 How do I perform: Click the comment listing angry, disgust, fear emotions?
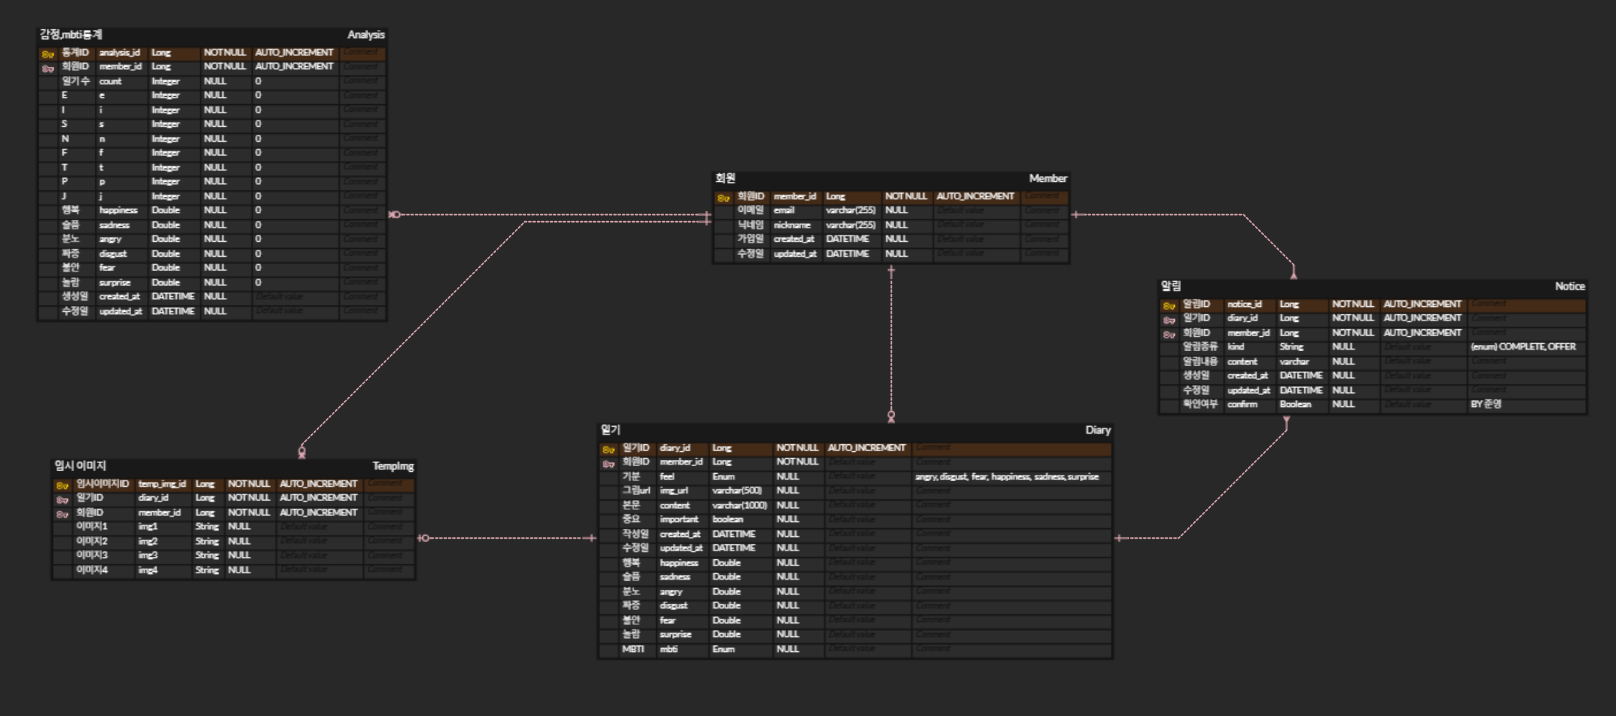tap(1007, 477)
